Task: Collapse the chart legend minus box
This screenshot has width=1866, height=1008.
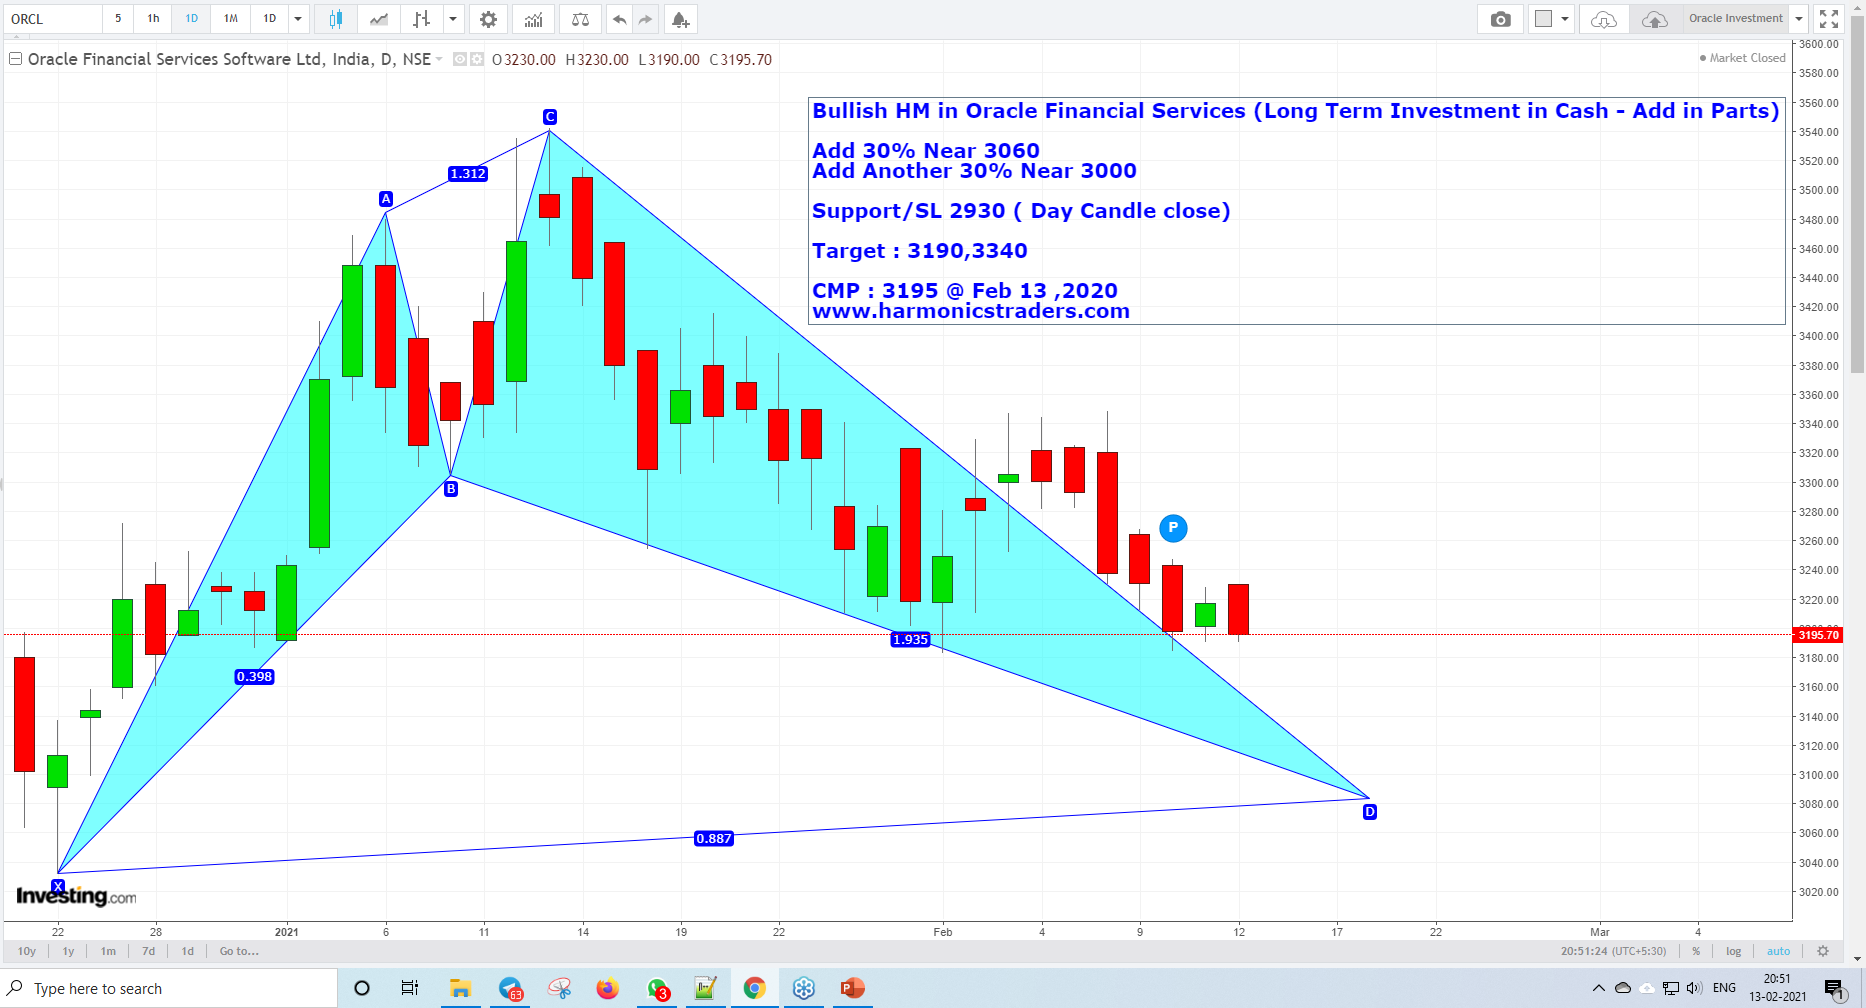Action: click(x=15, y=59)
